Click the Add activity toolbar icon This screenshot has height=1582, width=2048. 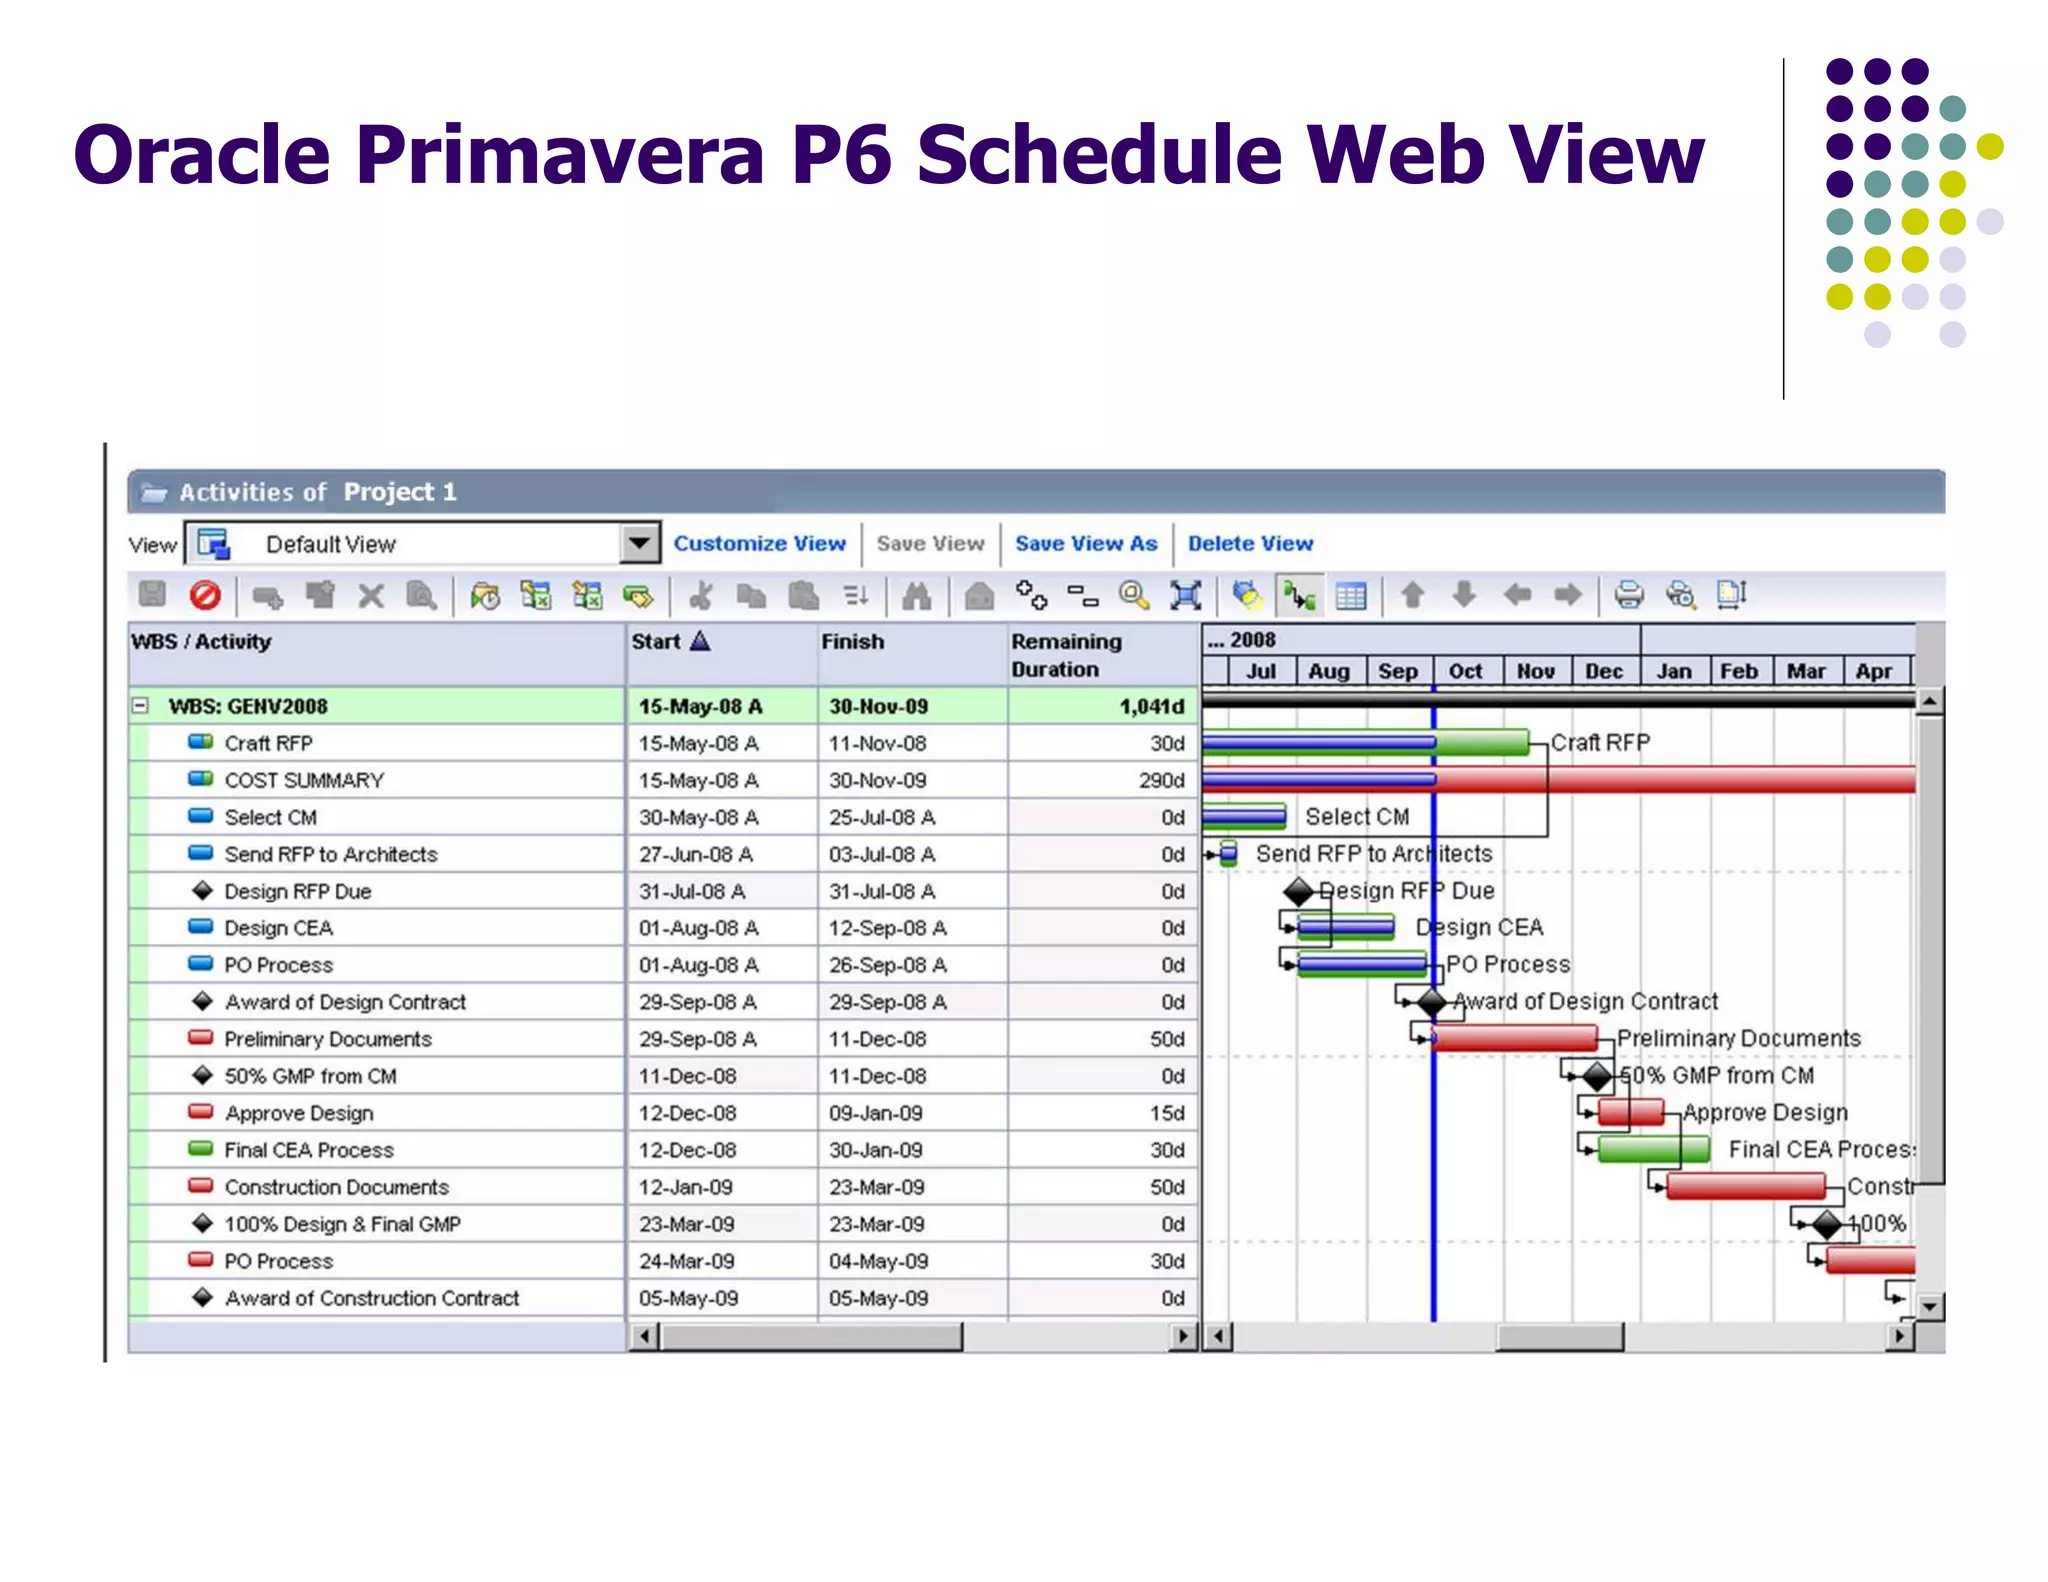coord(267,597)
